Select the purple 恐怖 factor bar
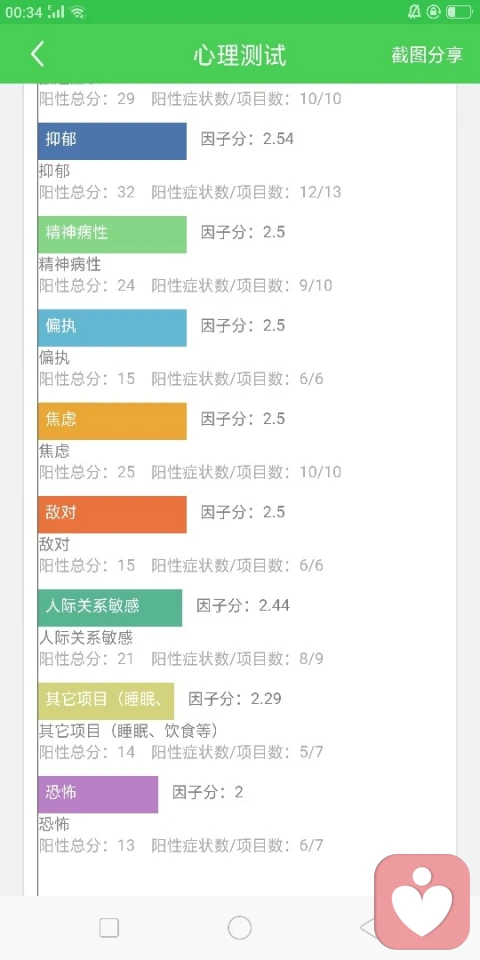The width and height of the screenshot is (480, 960). pyautogui.click(x=98, y=794)
